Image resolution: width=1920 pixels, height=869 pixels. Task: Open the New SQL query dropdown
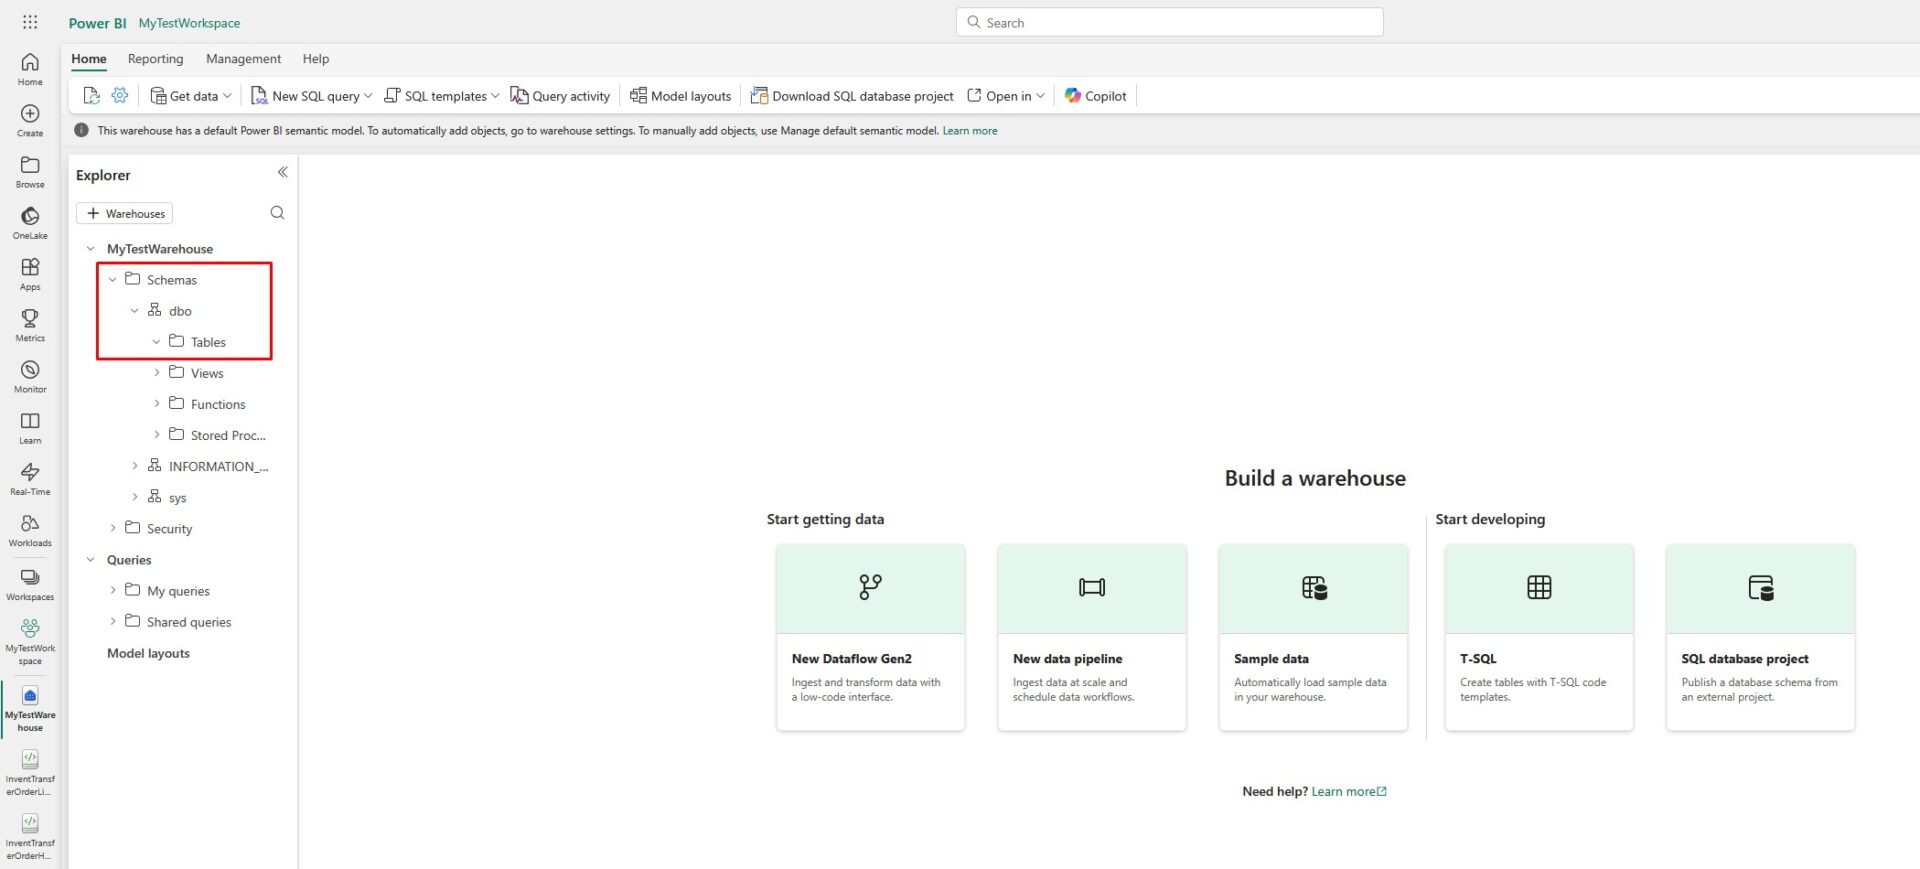[x=311, y=95]
